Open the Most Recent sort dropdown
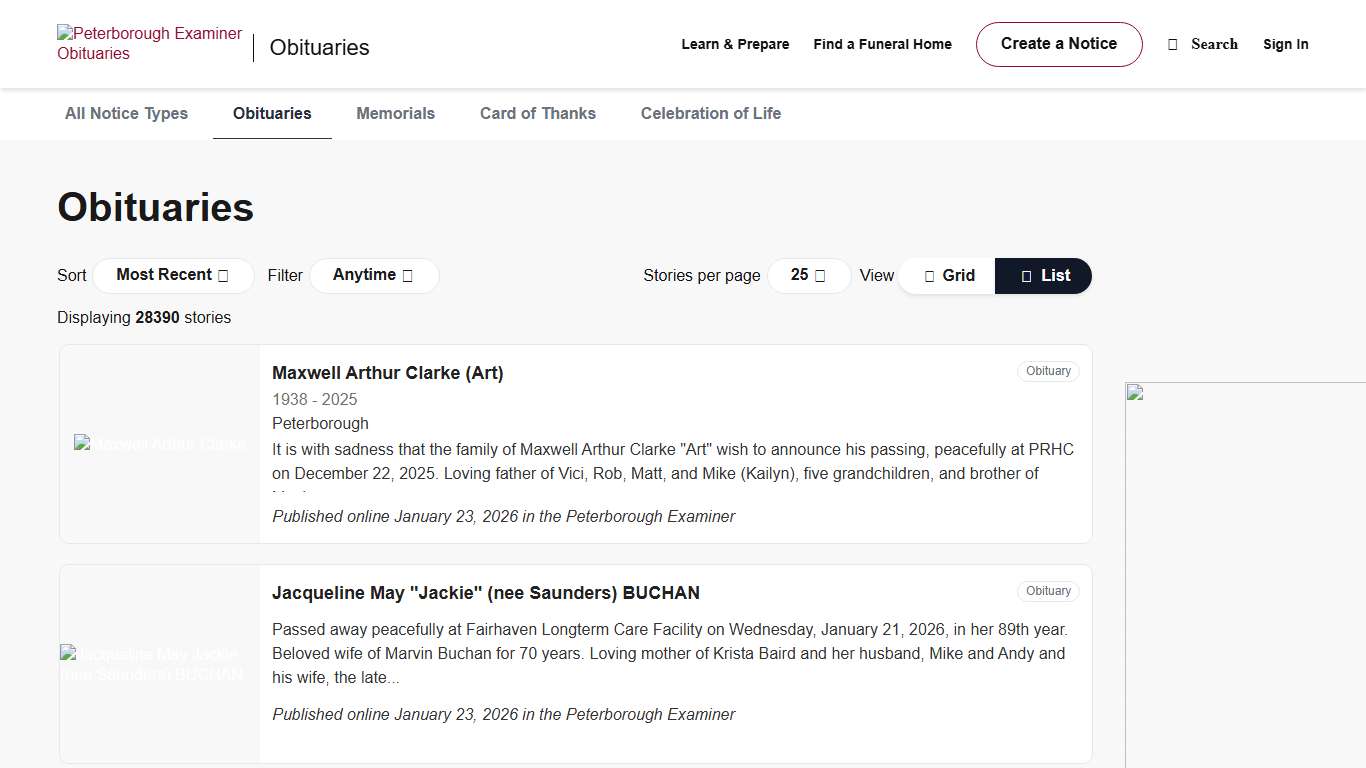 (x=173, y=275)
